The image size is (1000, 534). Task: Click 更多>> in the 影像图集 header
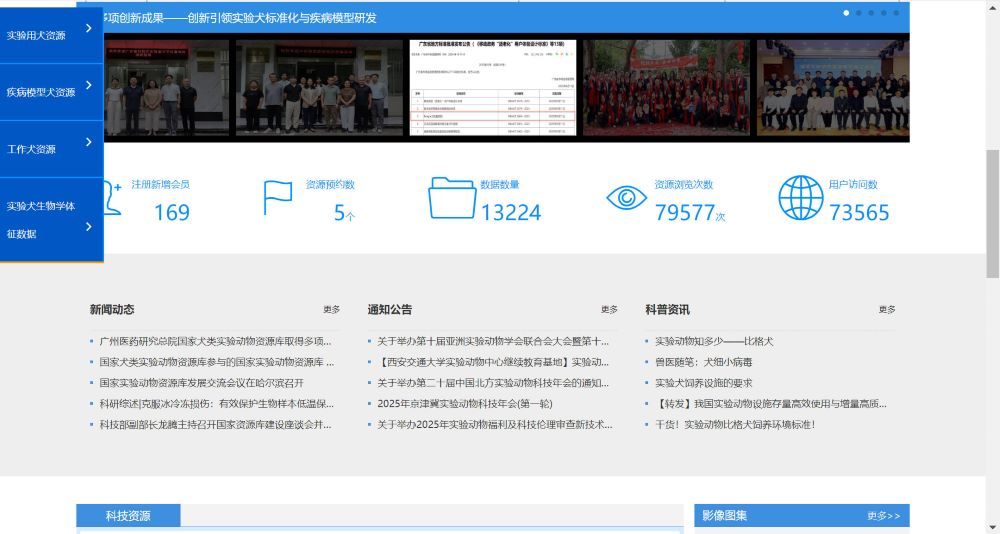[x=883, y=516]
